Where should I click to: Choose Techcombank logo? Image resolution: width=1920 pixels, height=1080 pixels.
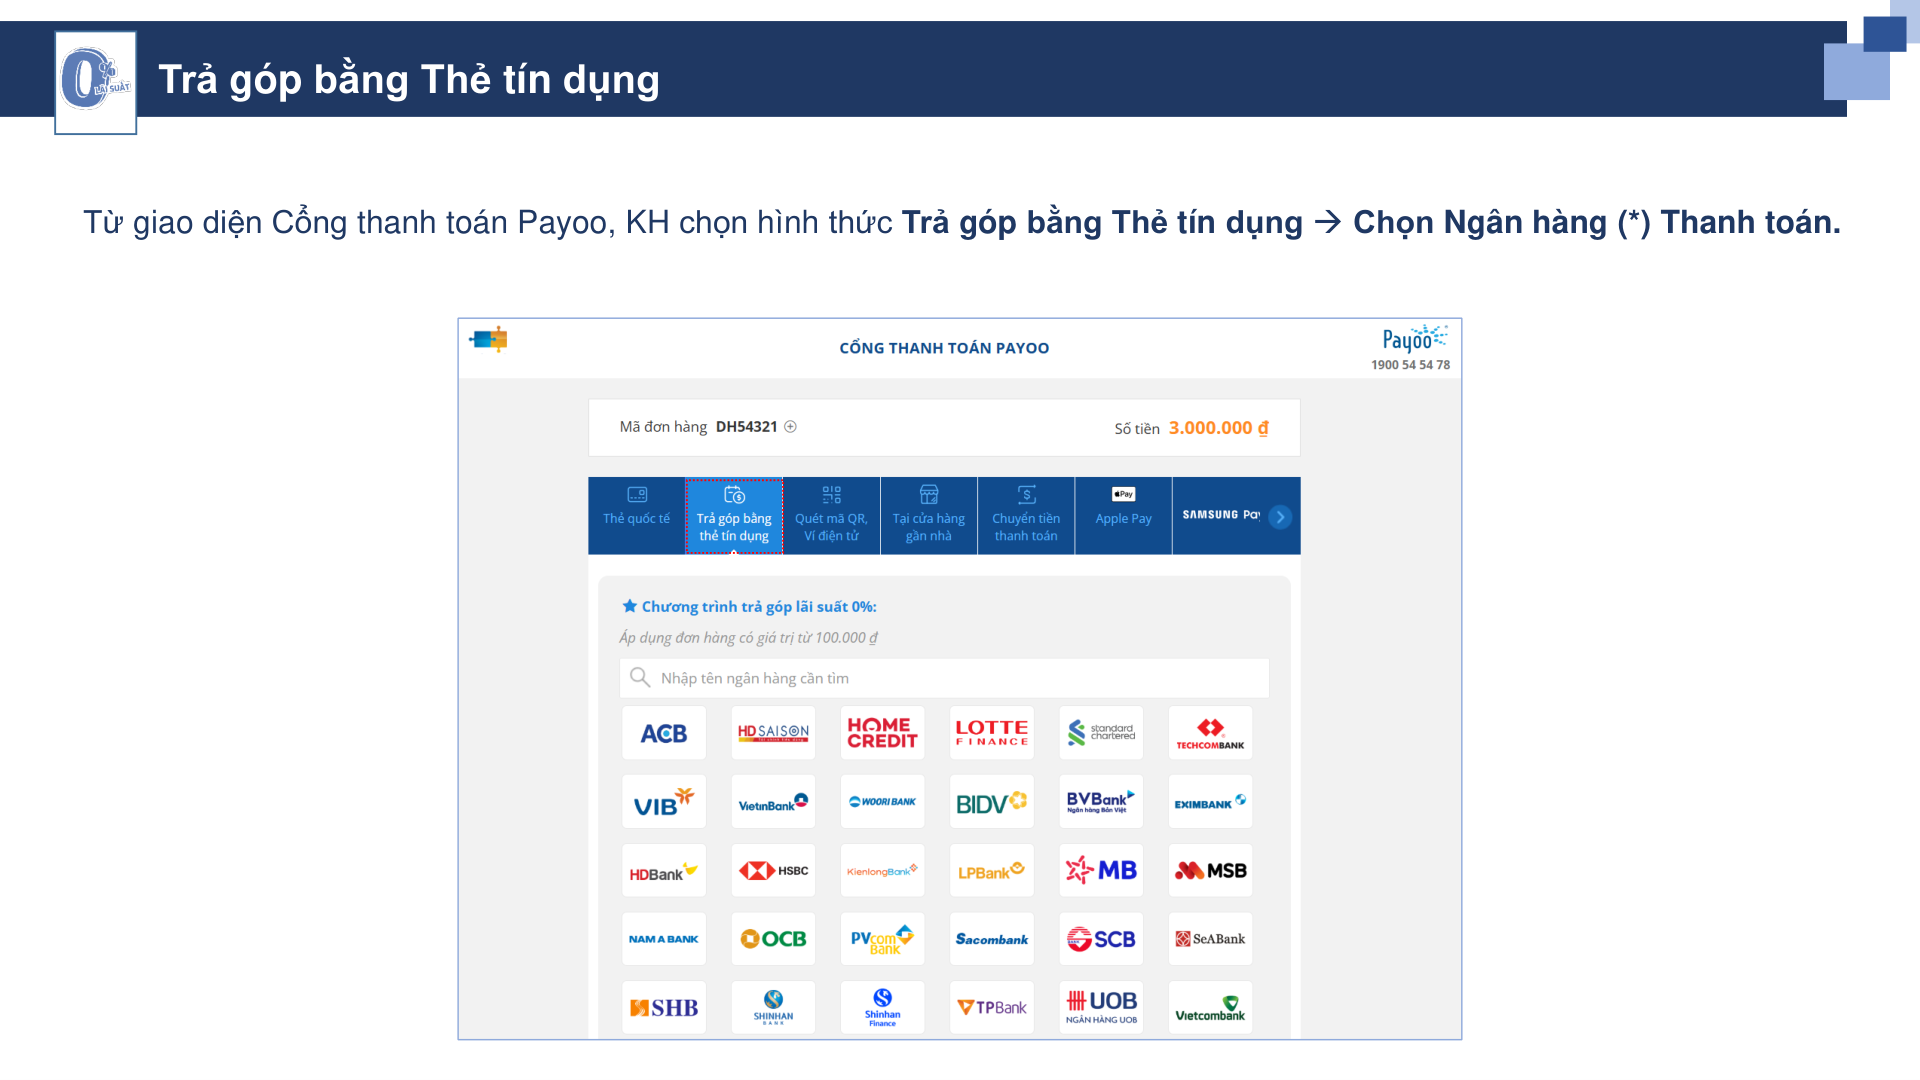(1210, 733)
